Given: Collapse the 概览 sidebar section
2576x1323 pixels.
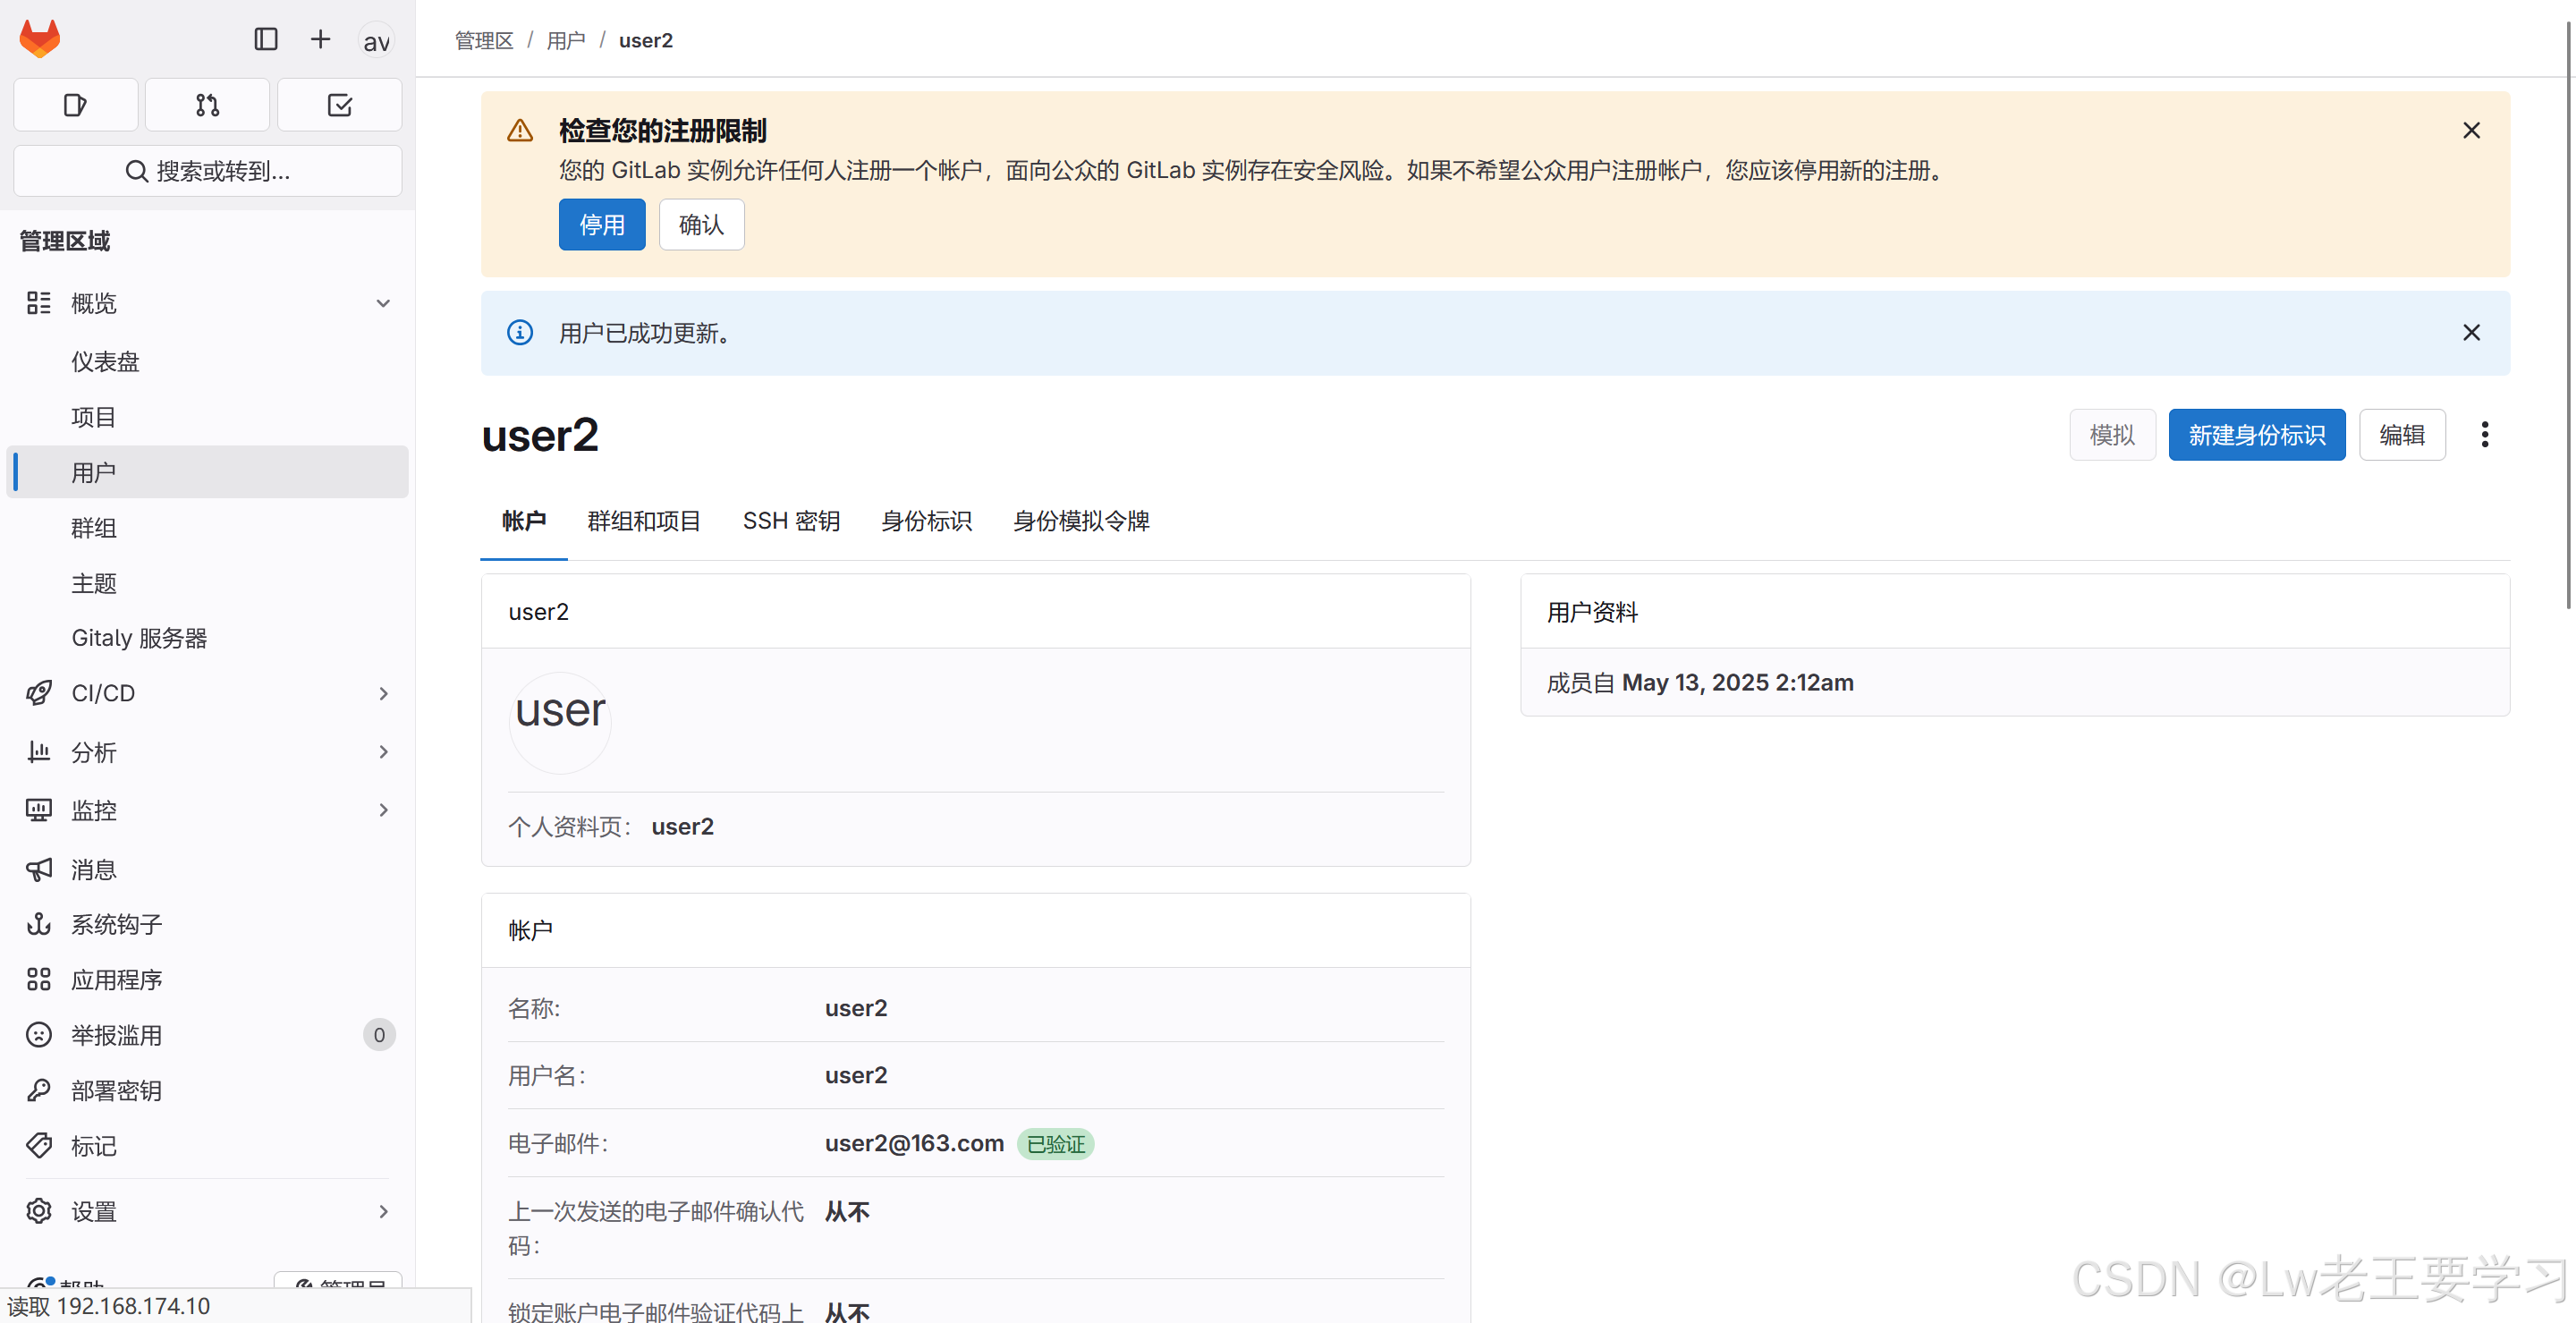Looking at the screenshot, I should pyautogui.click(x=383, y=303).
